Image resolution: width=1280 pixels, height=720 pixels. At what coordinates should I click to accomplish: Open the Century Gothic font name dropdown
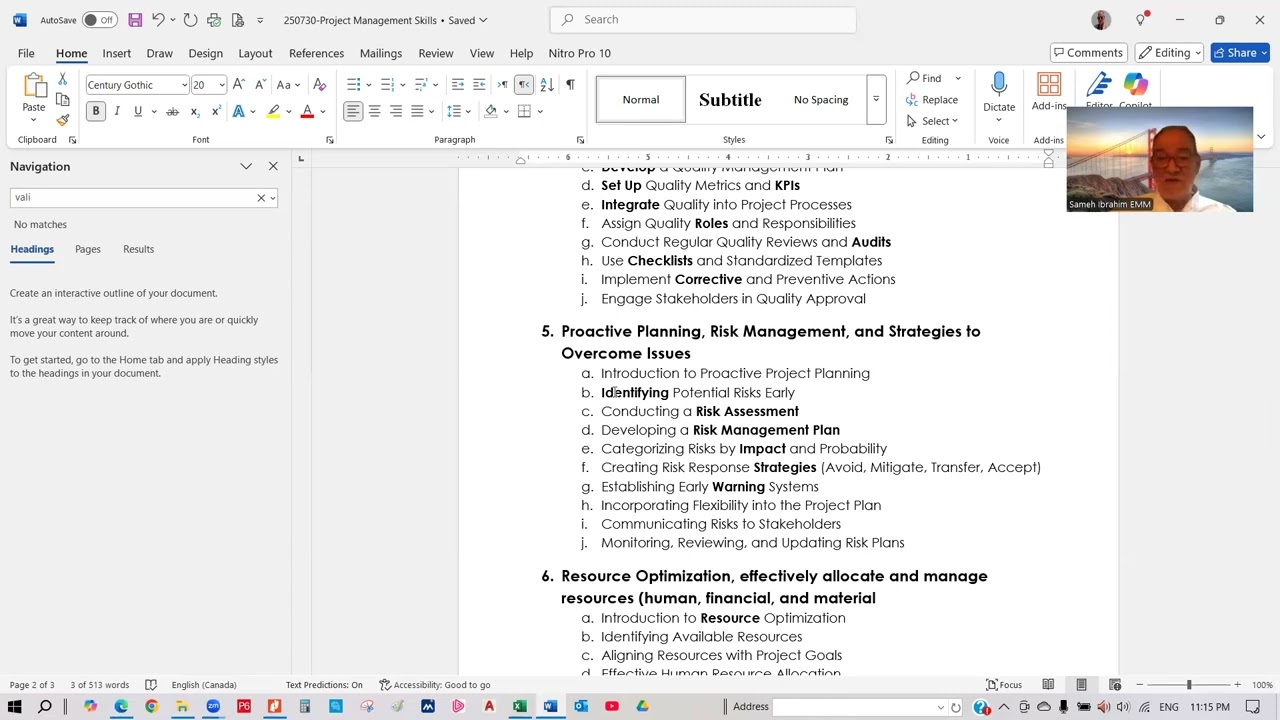click(x=184, y=85)
